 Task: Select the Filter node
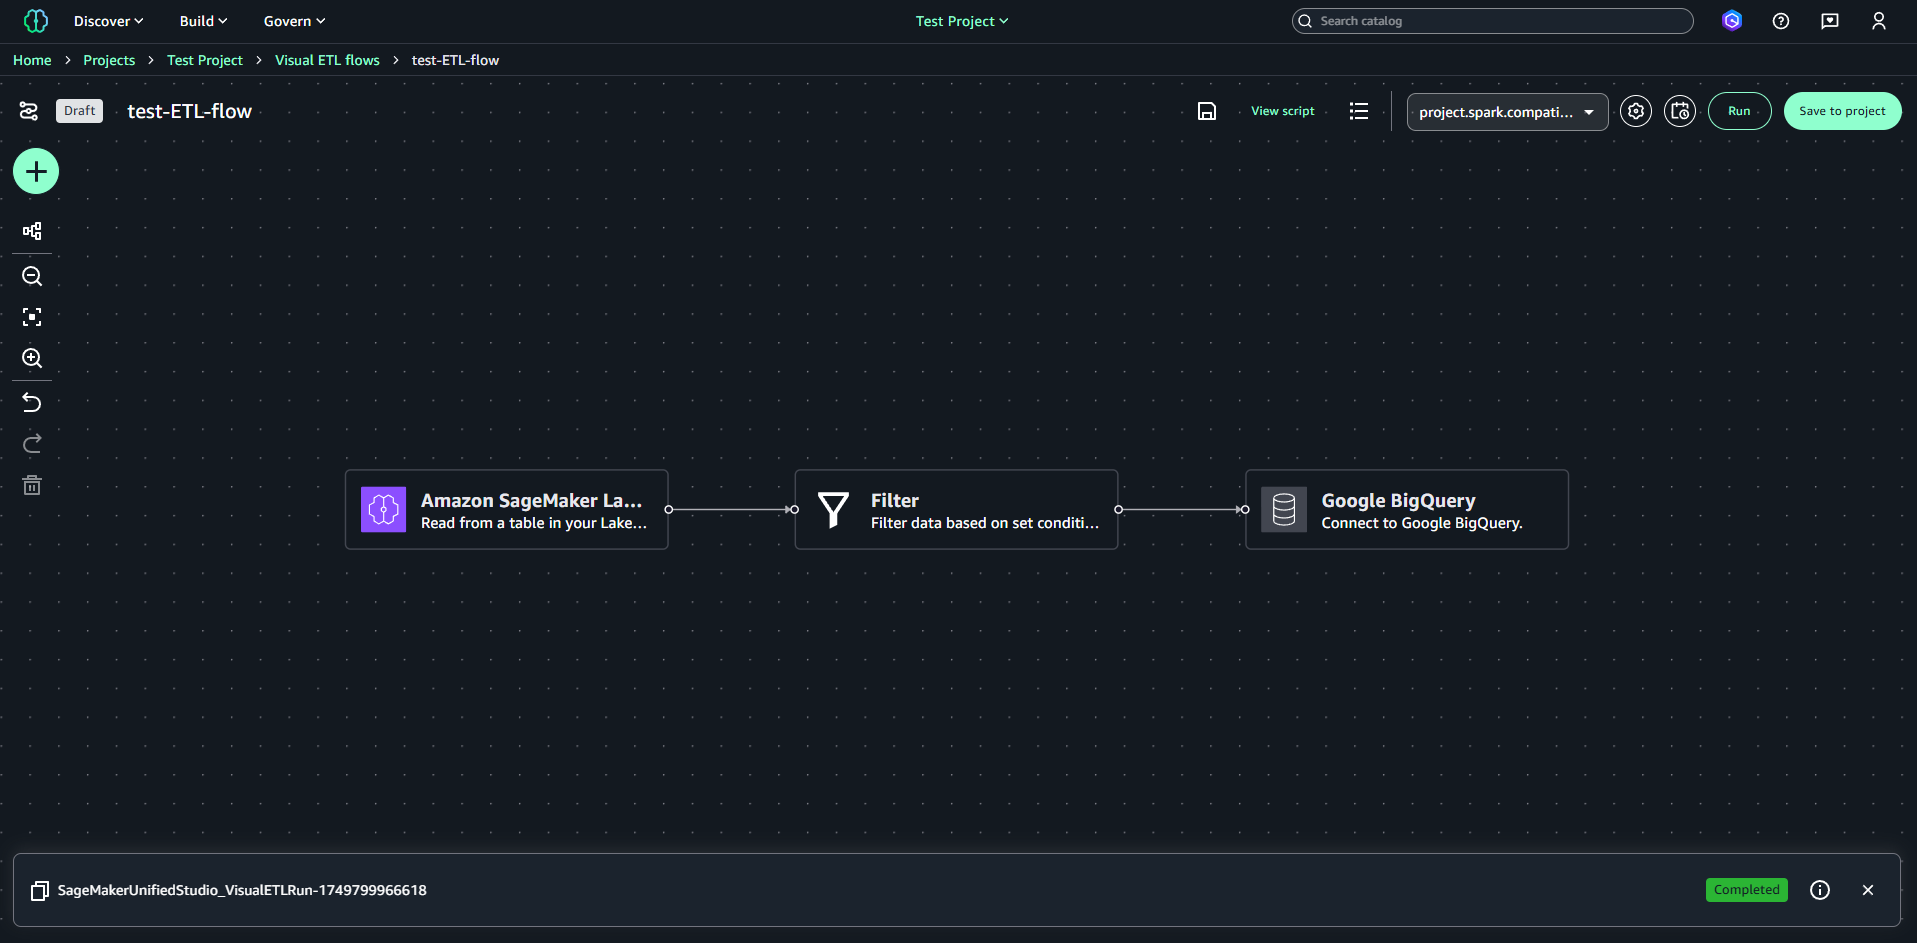click(956, 510)
